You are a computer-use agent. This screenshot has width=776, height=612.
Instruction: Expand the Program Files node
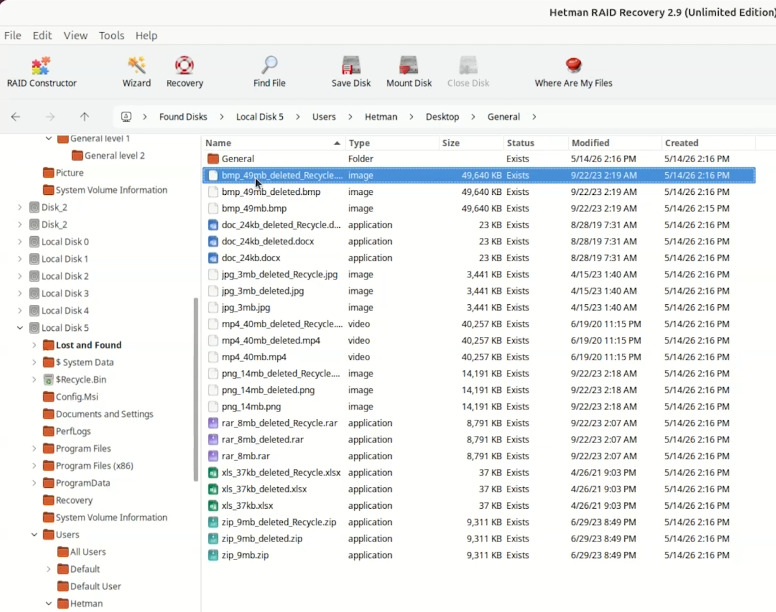(x=34, y=448)
